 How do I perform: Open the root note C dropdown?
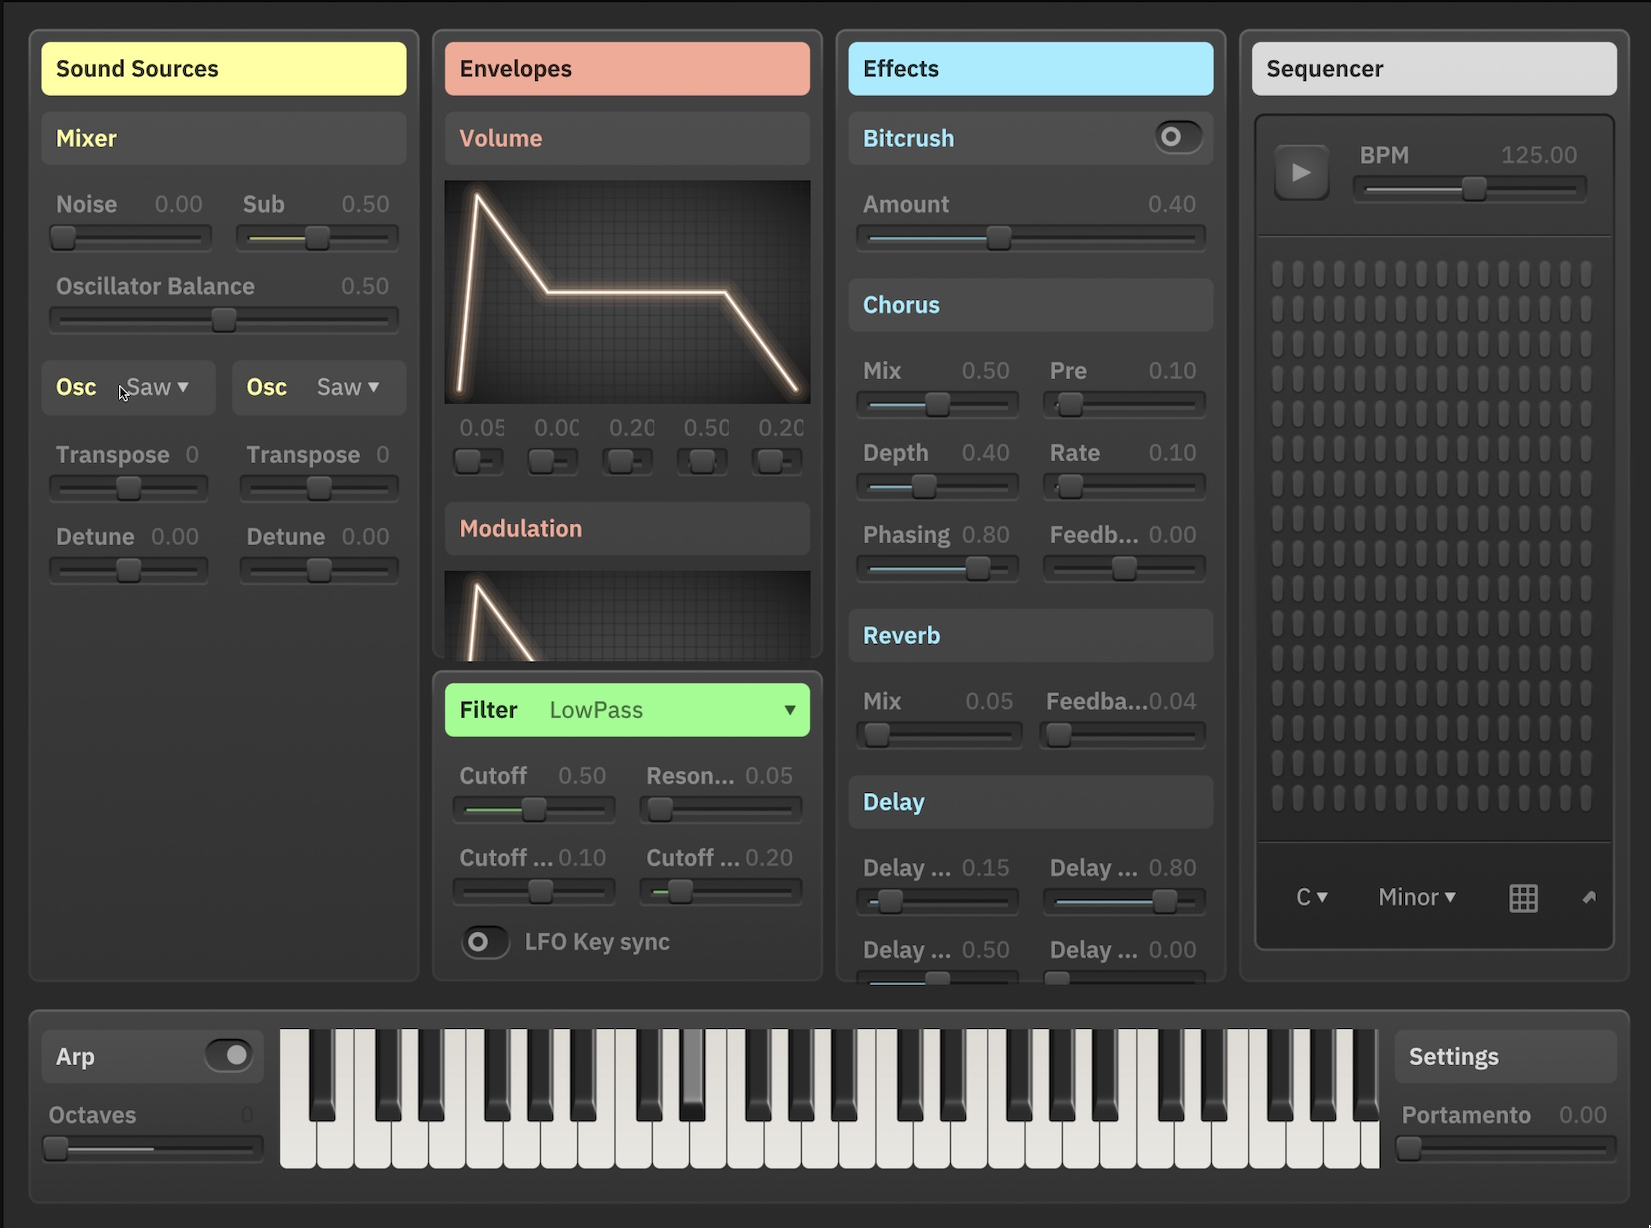pos(1312,897)
